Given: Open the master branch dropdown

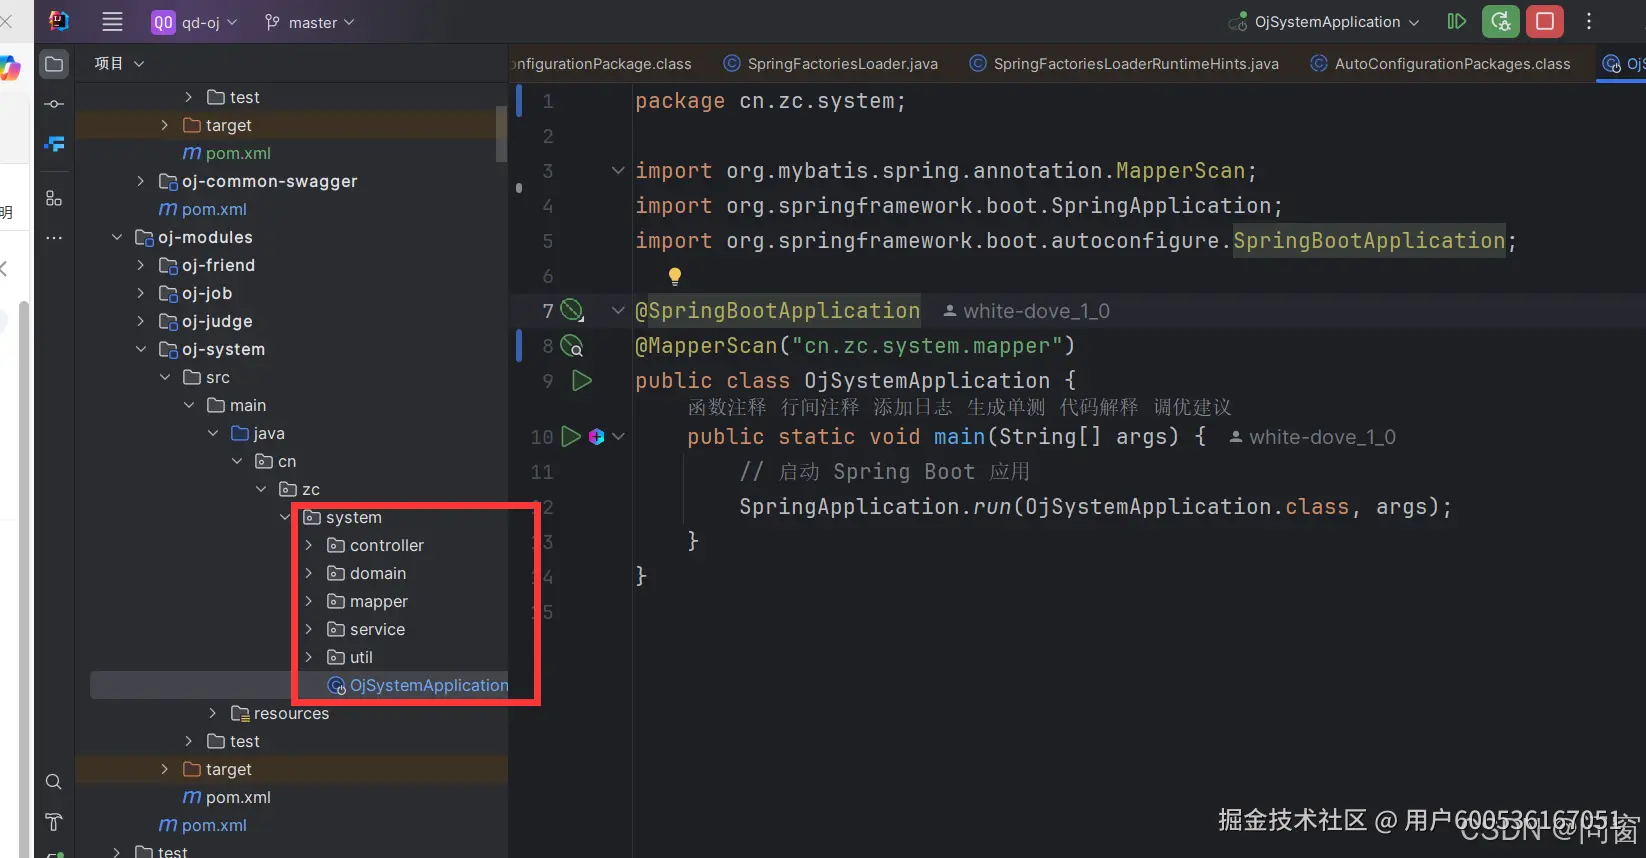Looking at the screenshot, I should (x=309, y=22).
